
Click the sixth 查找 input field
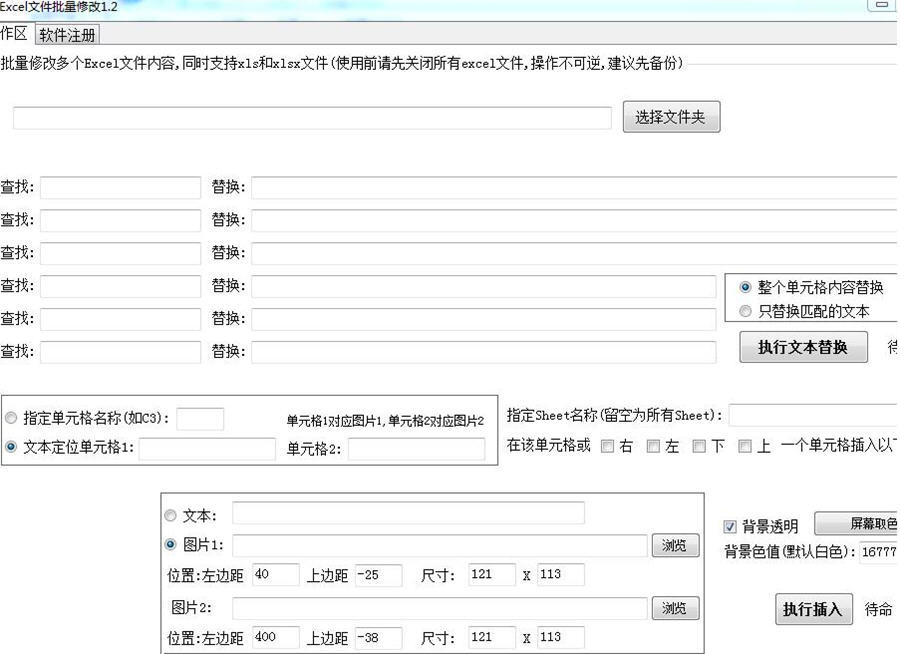[x=121, y=352]
